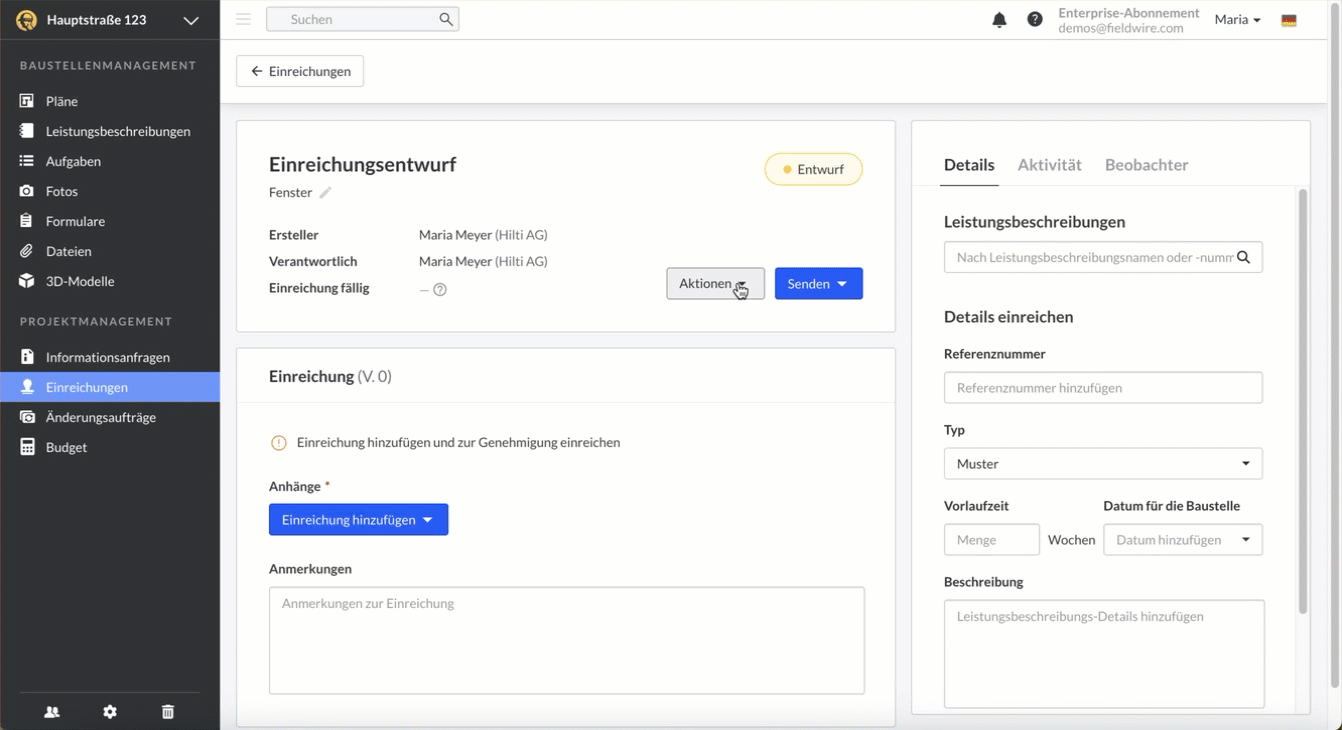Viewport: 1342px width, 730px height.
Task: Click the pencil icon next to Fenster
Action: click(325, 193)
